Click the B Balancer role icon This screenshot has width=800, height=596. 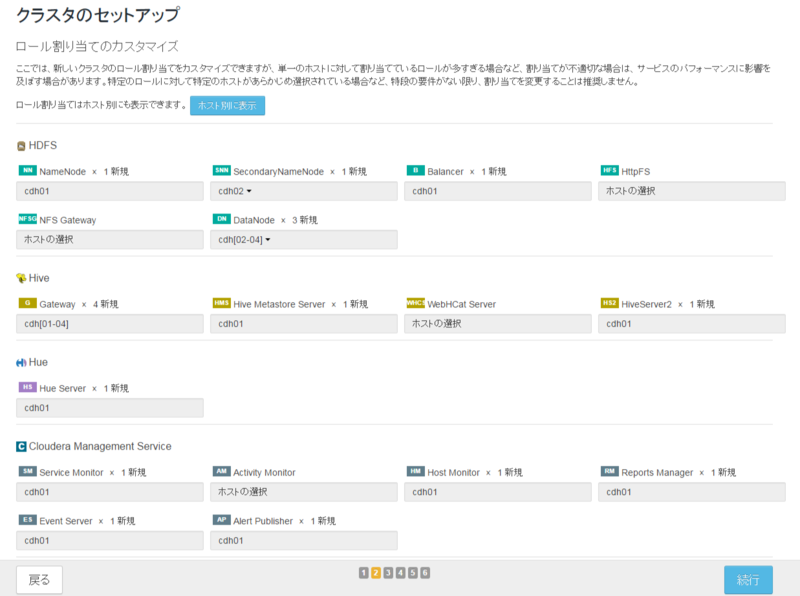[x=415, y=170]
